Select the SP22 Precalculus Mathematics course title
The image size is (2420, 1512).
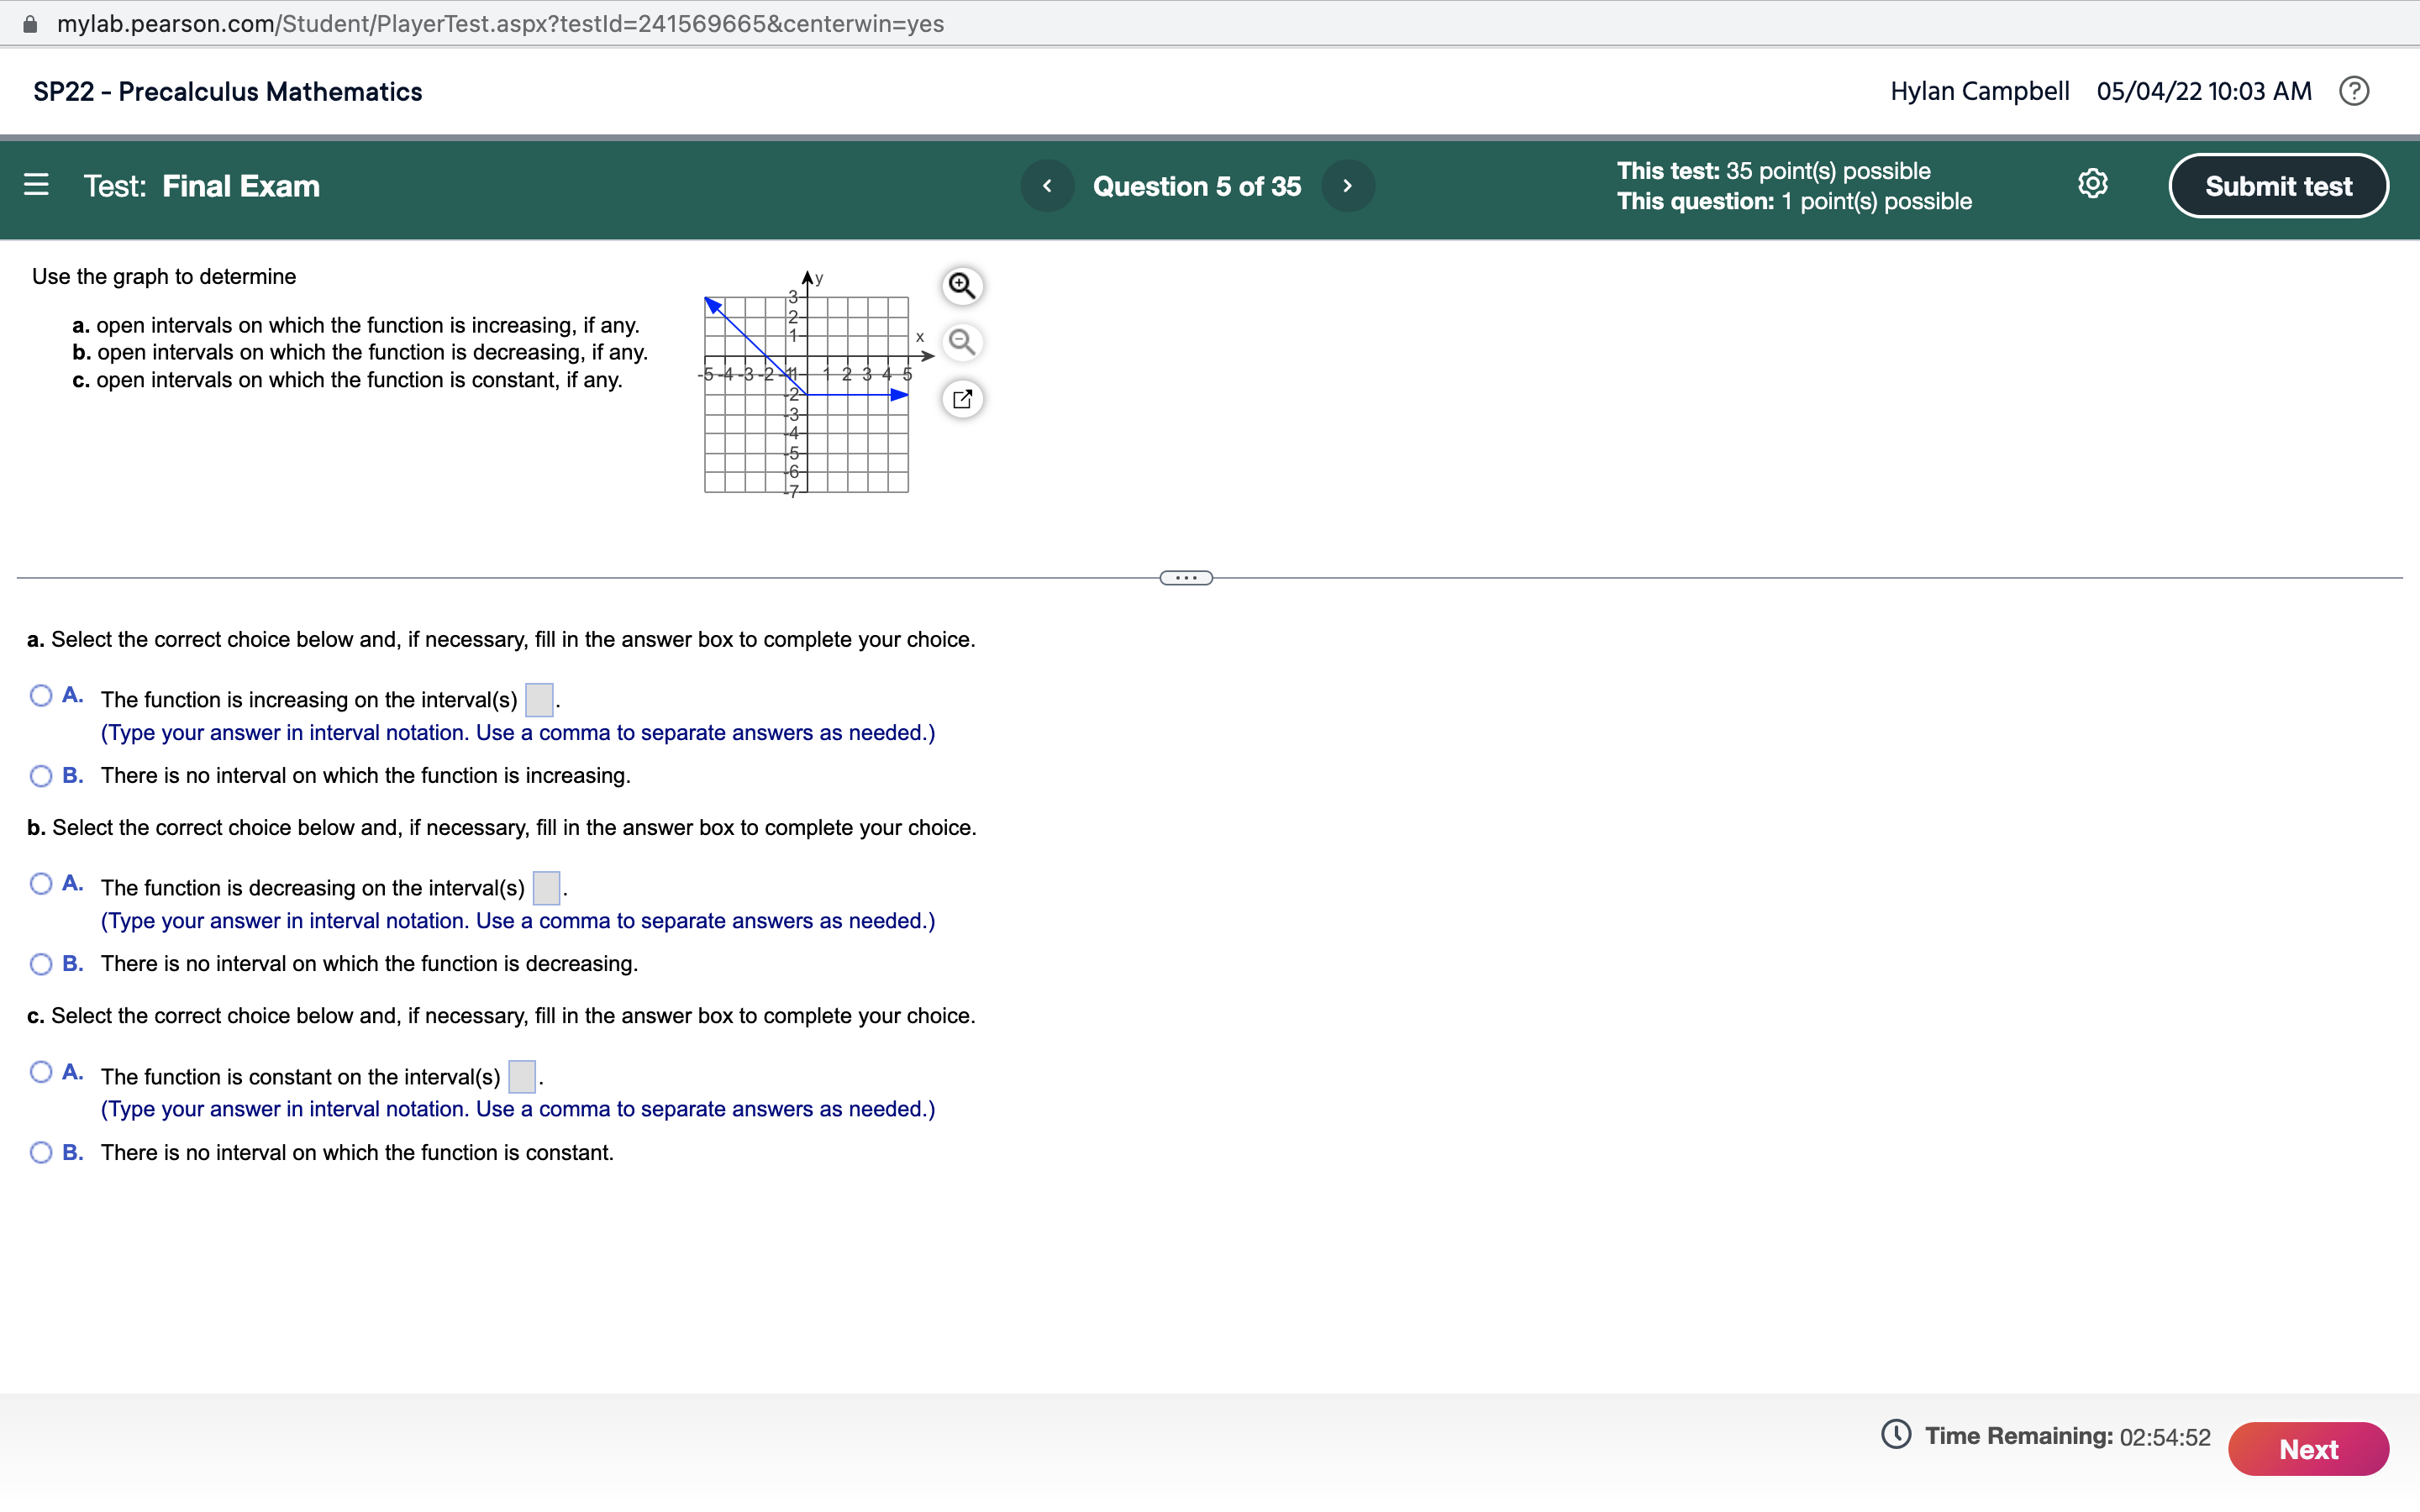tap(227, 91)
